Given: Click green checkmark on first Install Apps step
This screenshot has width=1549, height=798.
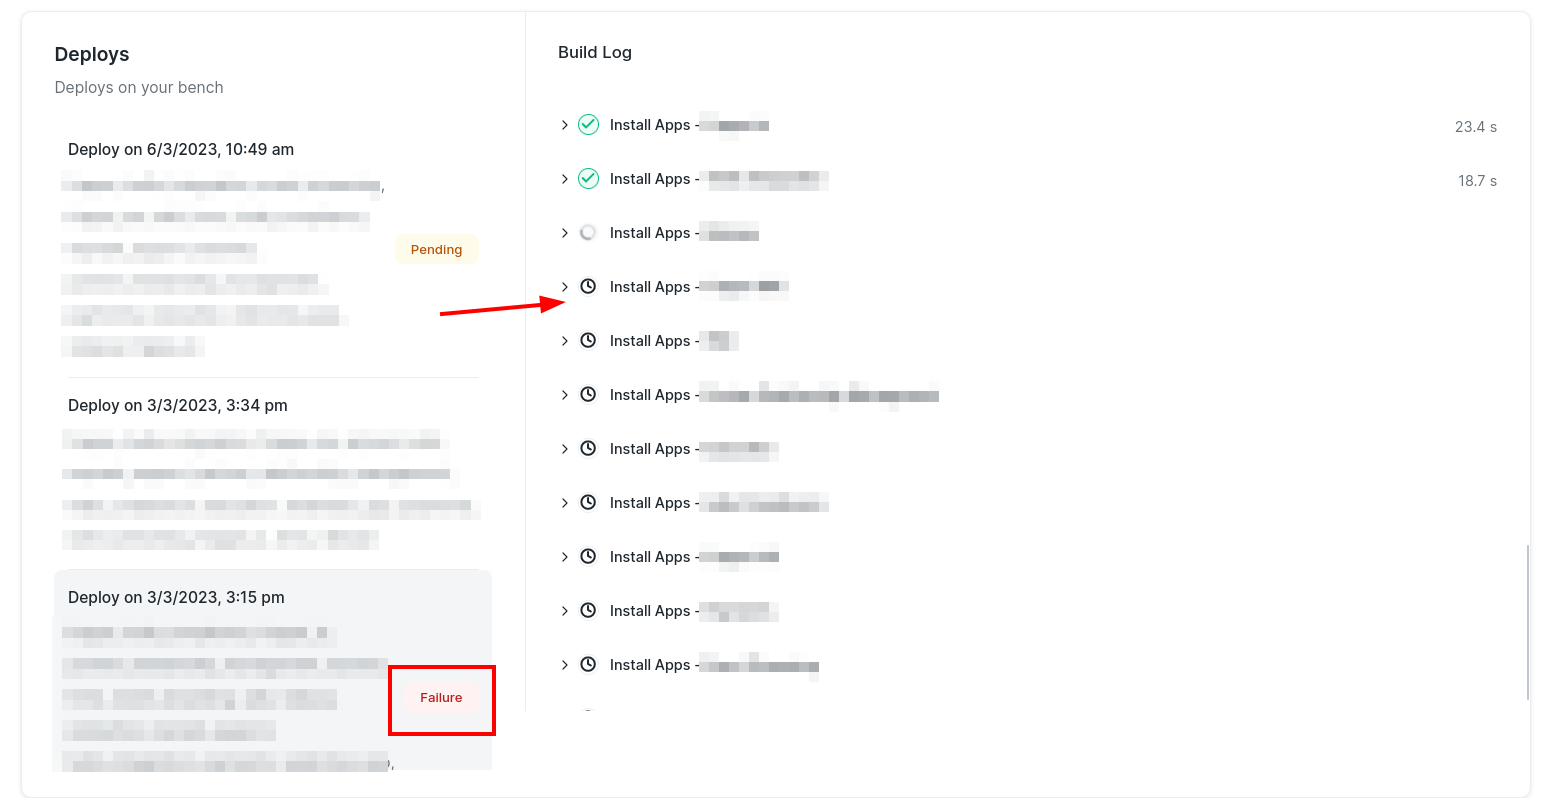Looking at the screenshot, I should coord(588,124).
